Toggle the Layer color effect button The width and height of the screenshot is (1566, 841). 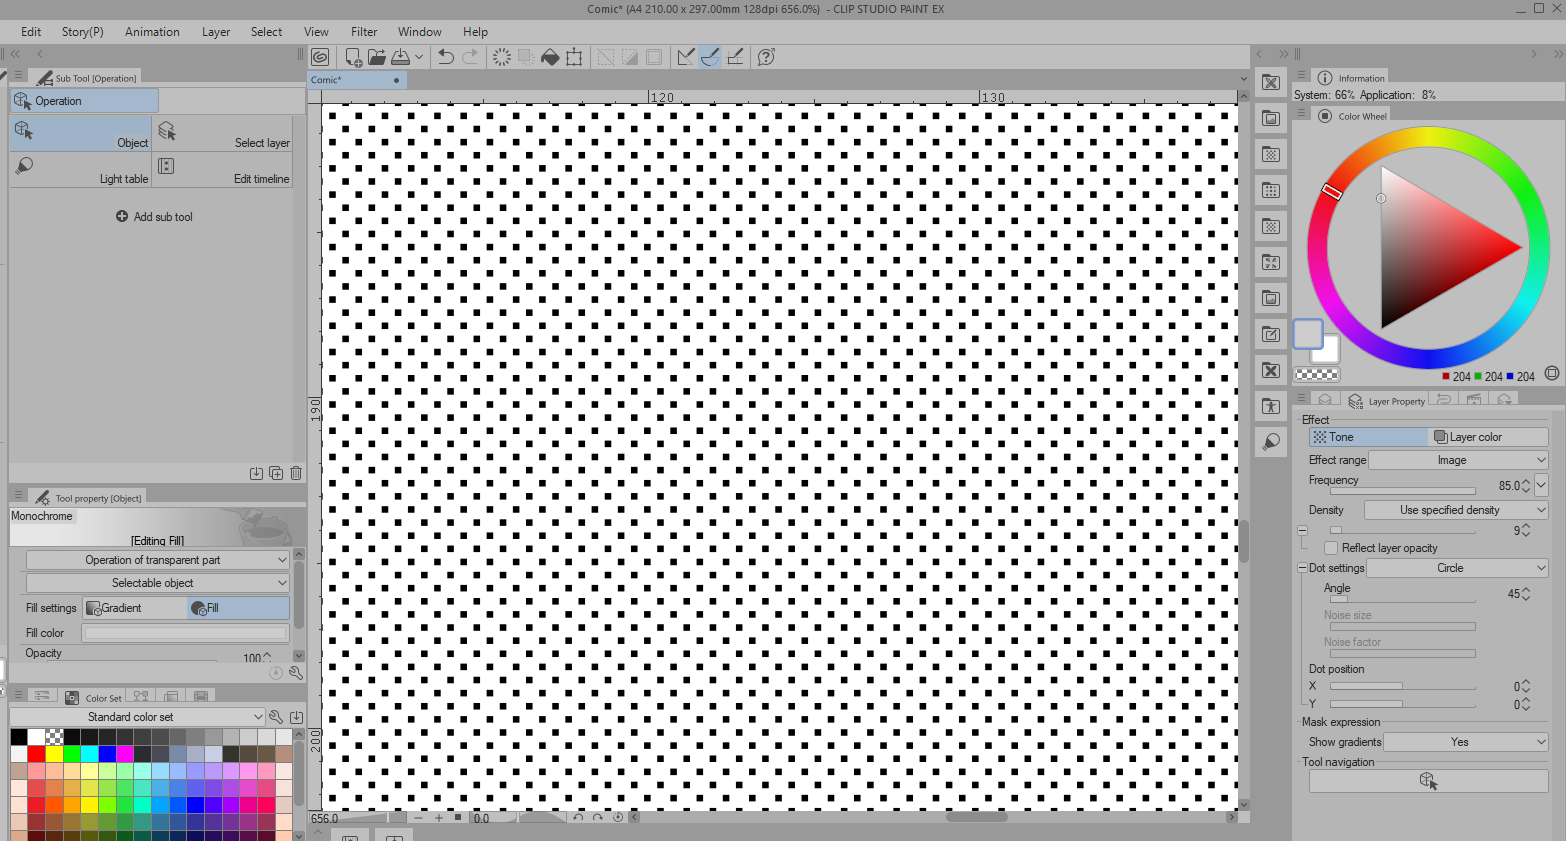1489,437
